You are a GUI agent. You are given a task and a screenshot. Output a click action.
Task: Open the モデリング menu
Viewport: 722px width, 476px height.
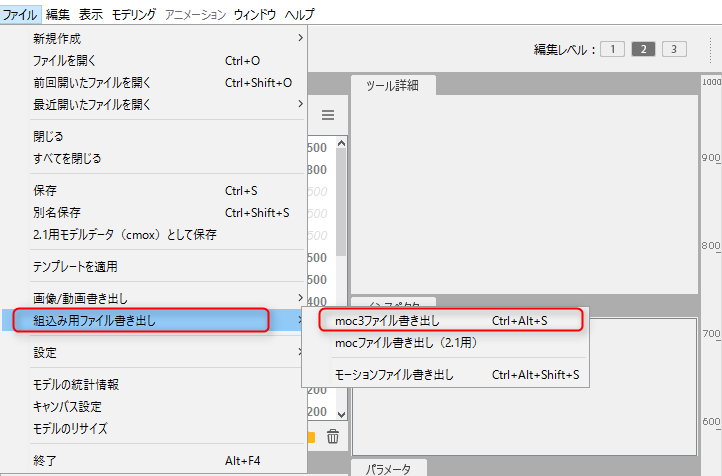133,14
